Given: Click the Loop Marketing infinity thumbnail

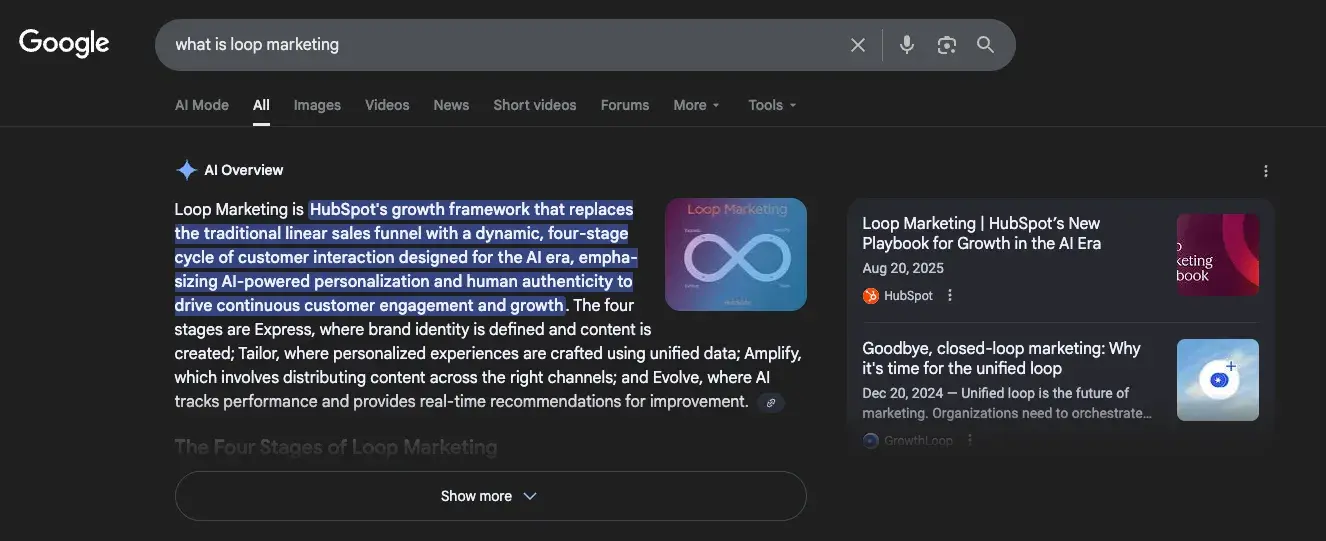Looking at the screenshot, I should coord(735,254).
